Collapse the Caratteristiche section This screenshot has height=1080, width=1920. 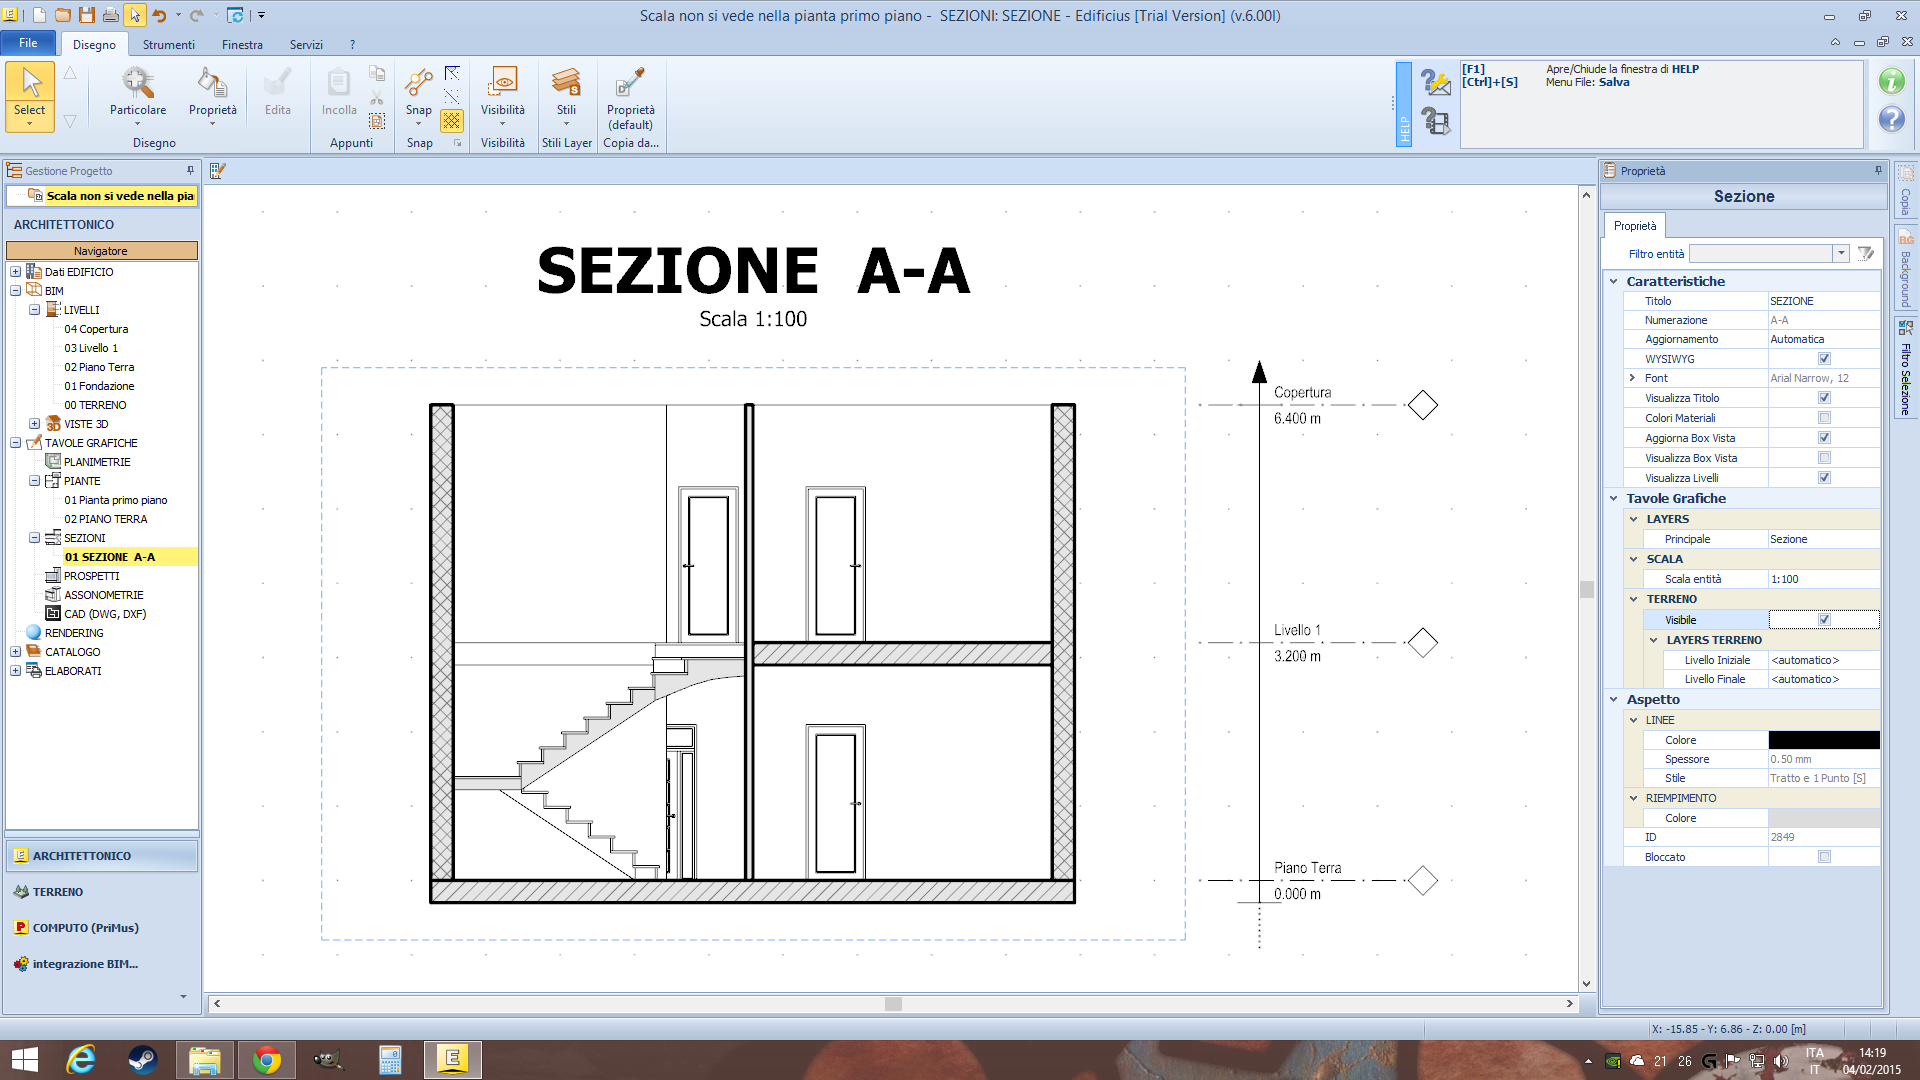click(1613, 282)
